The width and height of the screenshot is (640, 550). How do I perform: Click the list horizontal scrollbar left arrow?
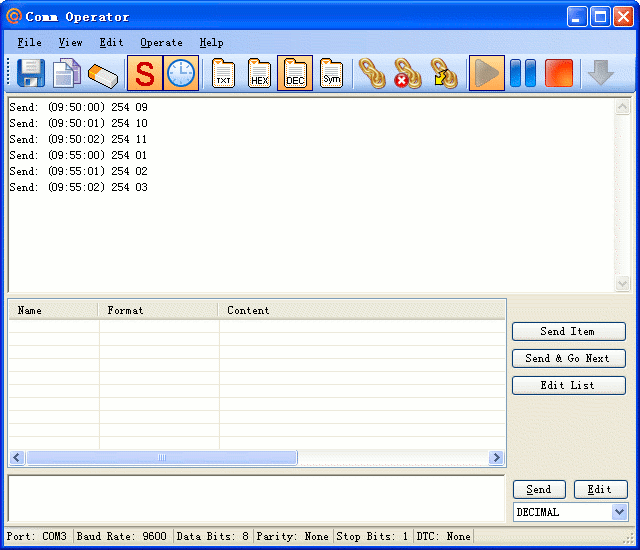17,457
